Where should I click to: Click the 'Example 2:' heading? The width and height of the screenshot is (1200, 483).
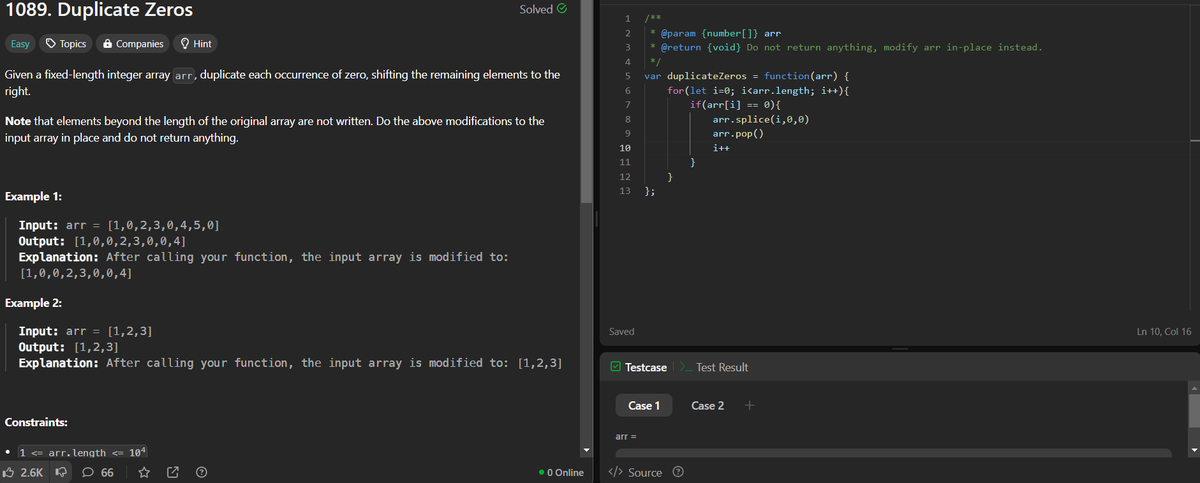click(34, 303)
